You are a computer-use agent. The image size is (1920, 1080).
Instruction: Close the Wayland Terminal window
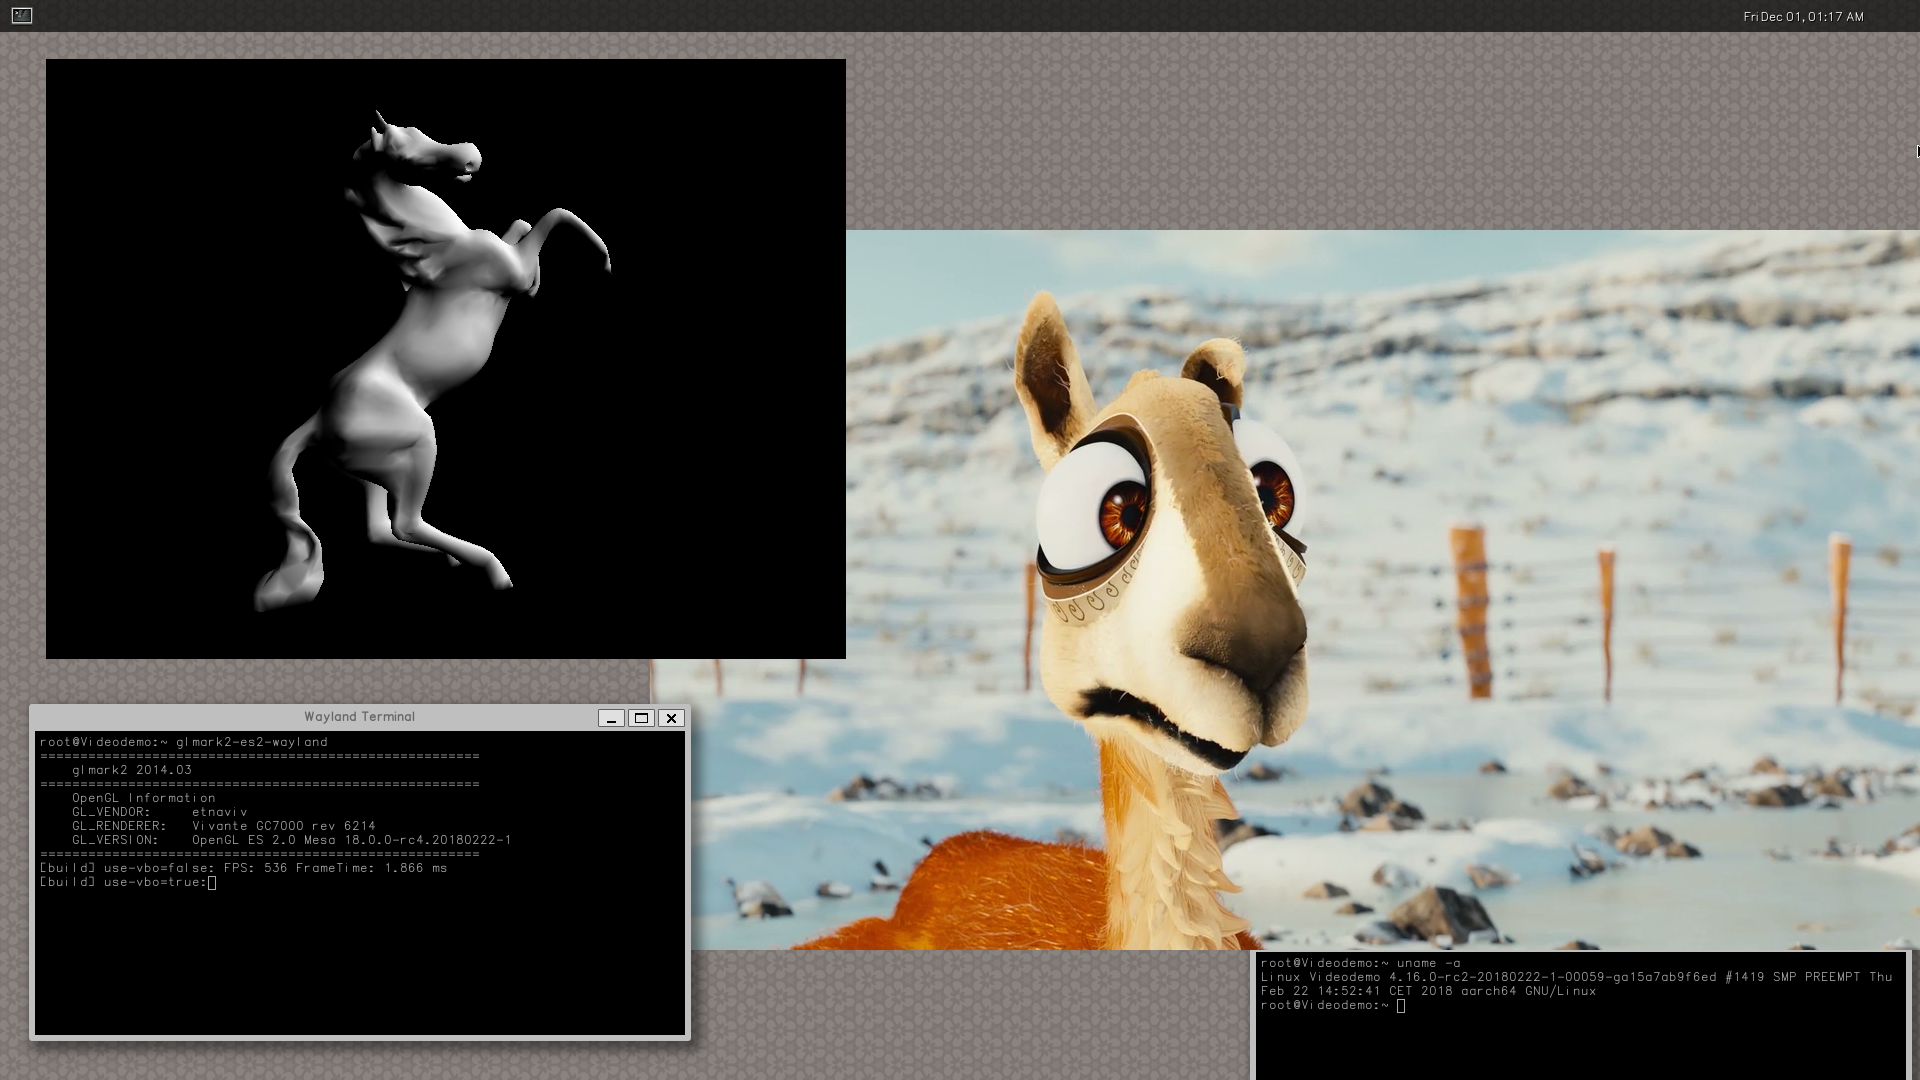(x=671, y=718)
